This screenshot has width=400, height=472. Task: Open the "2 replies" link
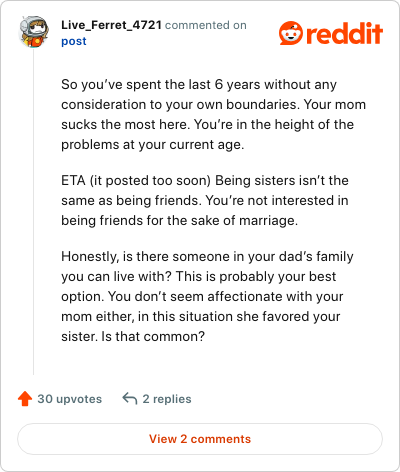point(167,399)
